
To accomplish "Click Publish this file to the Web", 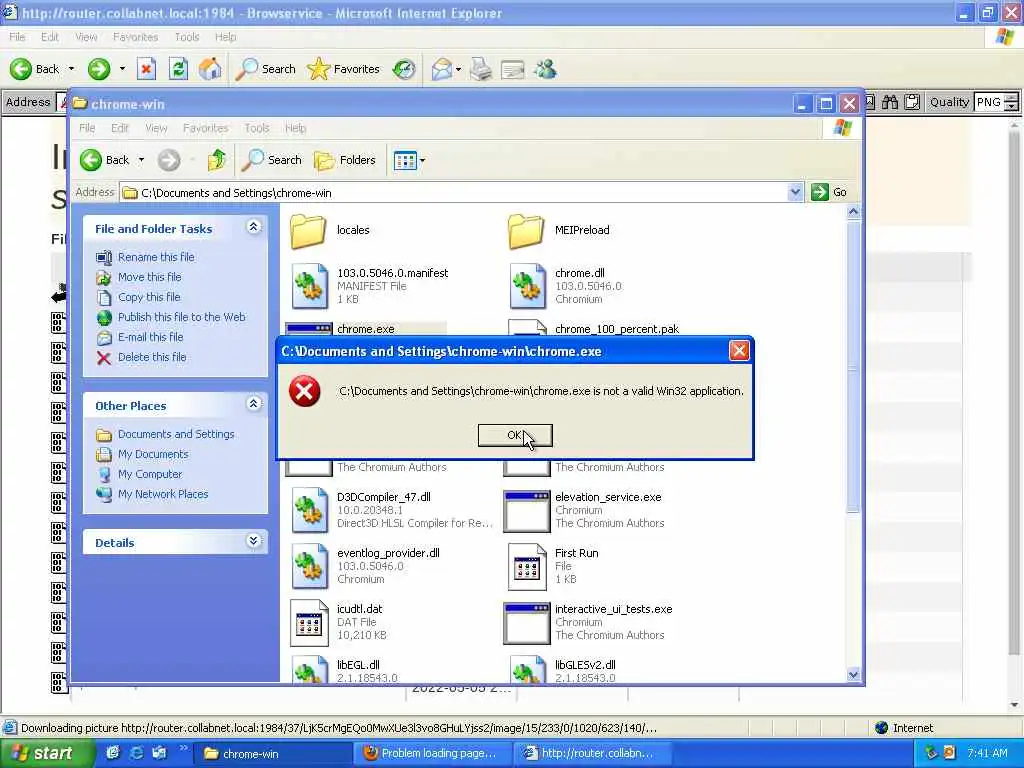I will tap(182, 317).
